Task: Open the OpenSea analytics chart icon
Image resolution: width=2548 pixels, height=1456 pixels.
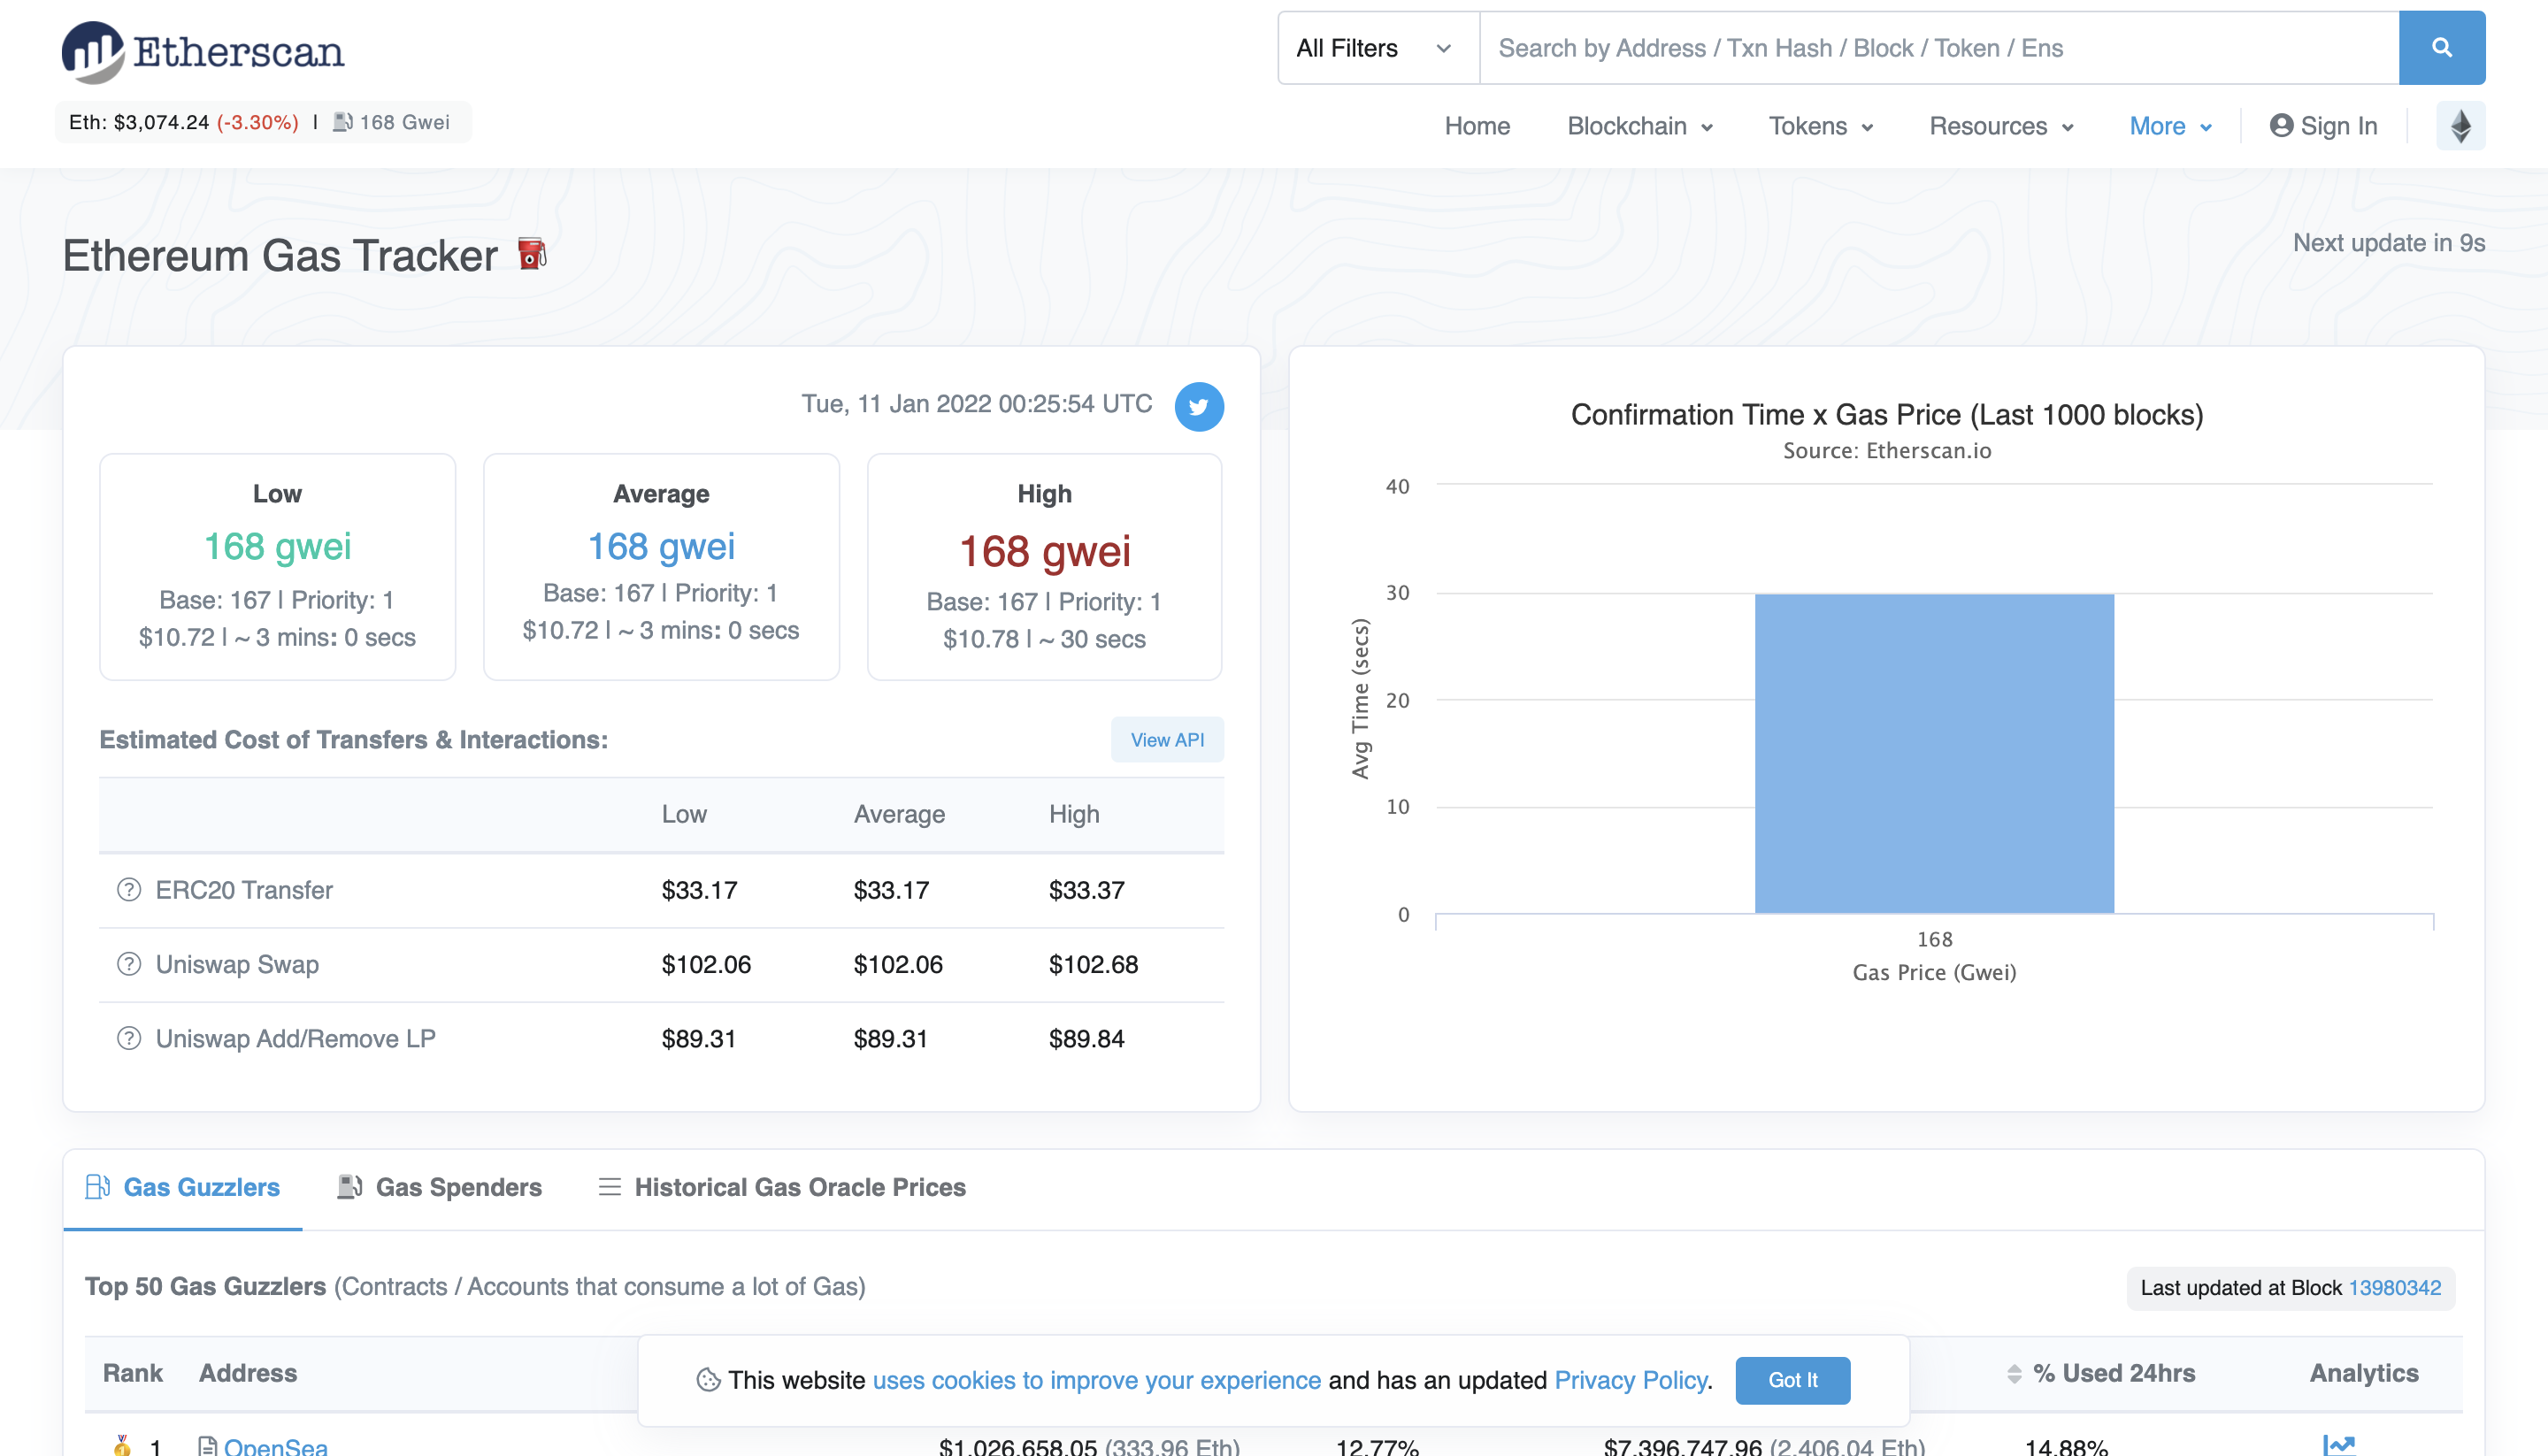Action: [x=2338, y=1444]
